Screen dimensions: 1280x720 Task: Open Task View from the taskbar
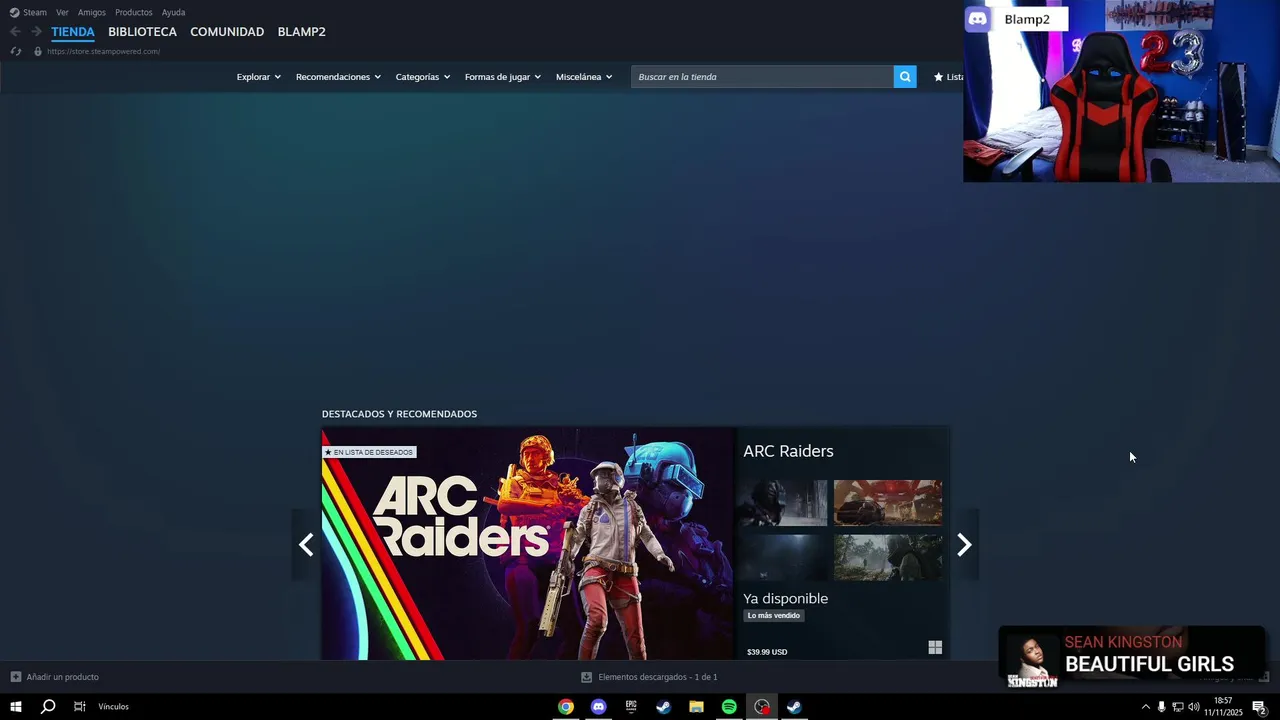80,707
